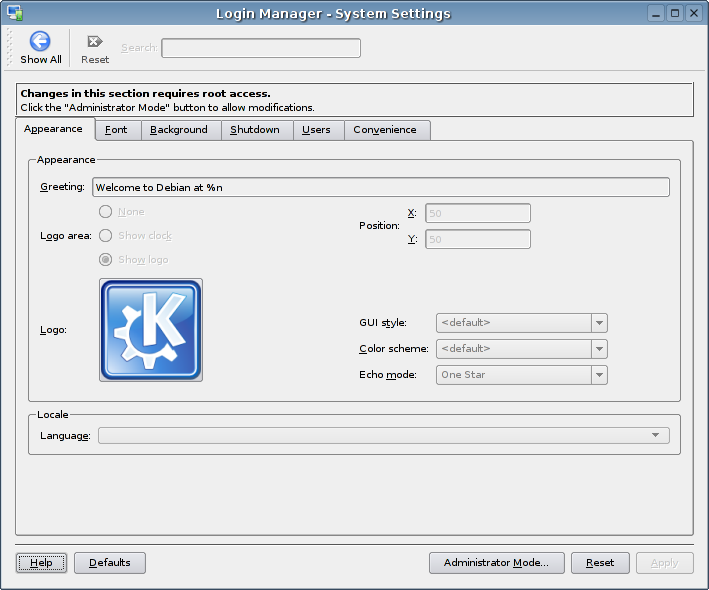Select the None logo area radio button
The width and height of the screenshot is (709, 590).
pos(105,212)
